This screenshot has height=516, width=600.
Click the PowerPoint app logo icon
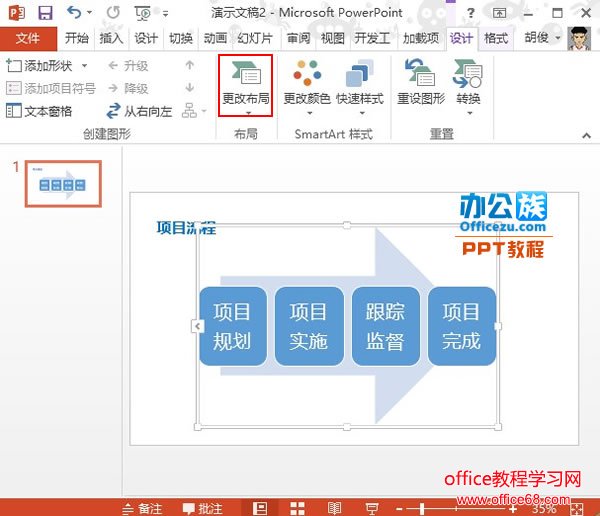[16, 13]
